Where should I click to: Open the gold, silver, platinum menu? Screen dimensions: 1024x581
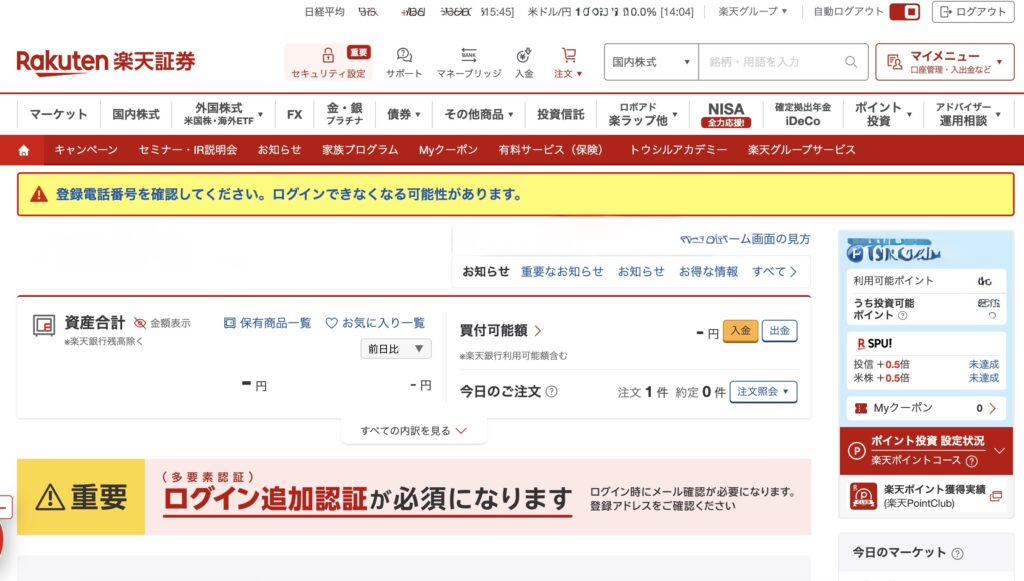pyautogui.click(x=345, y=114)
